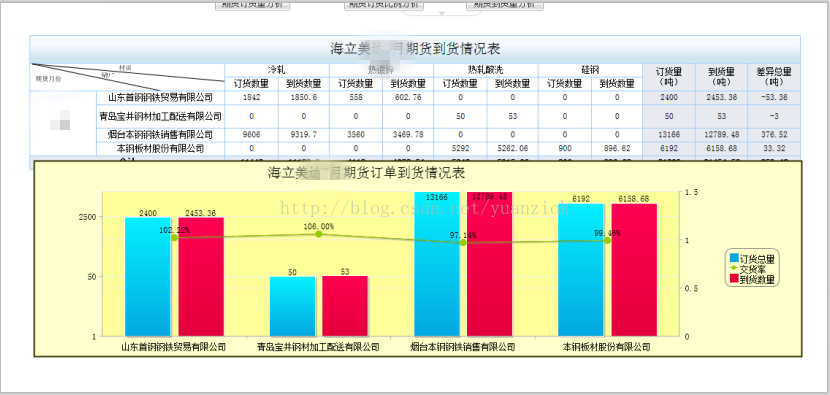This screenshot has height=395, width=830.
Task: Click 山东首钢钢铁贸易有限公司 chart axis label
Action: pyautogui.click(x=174, y=348)
